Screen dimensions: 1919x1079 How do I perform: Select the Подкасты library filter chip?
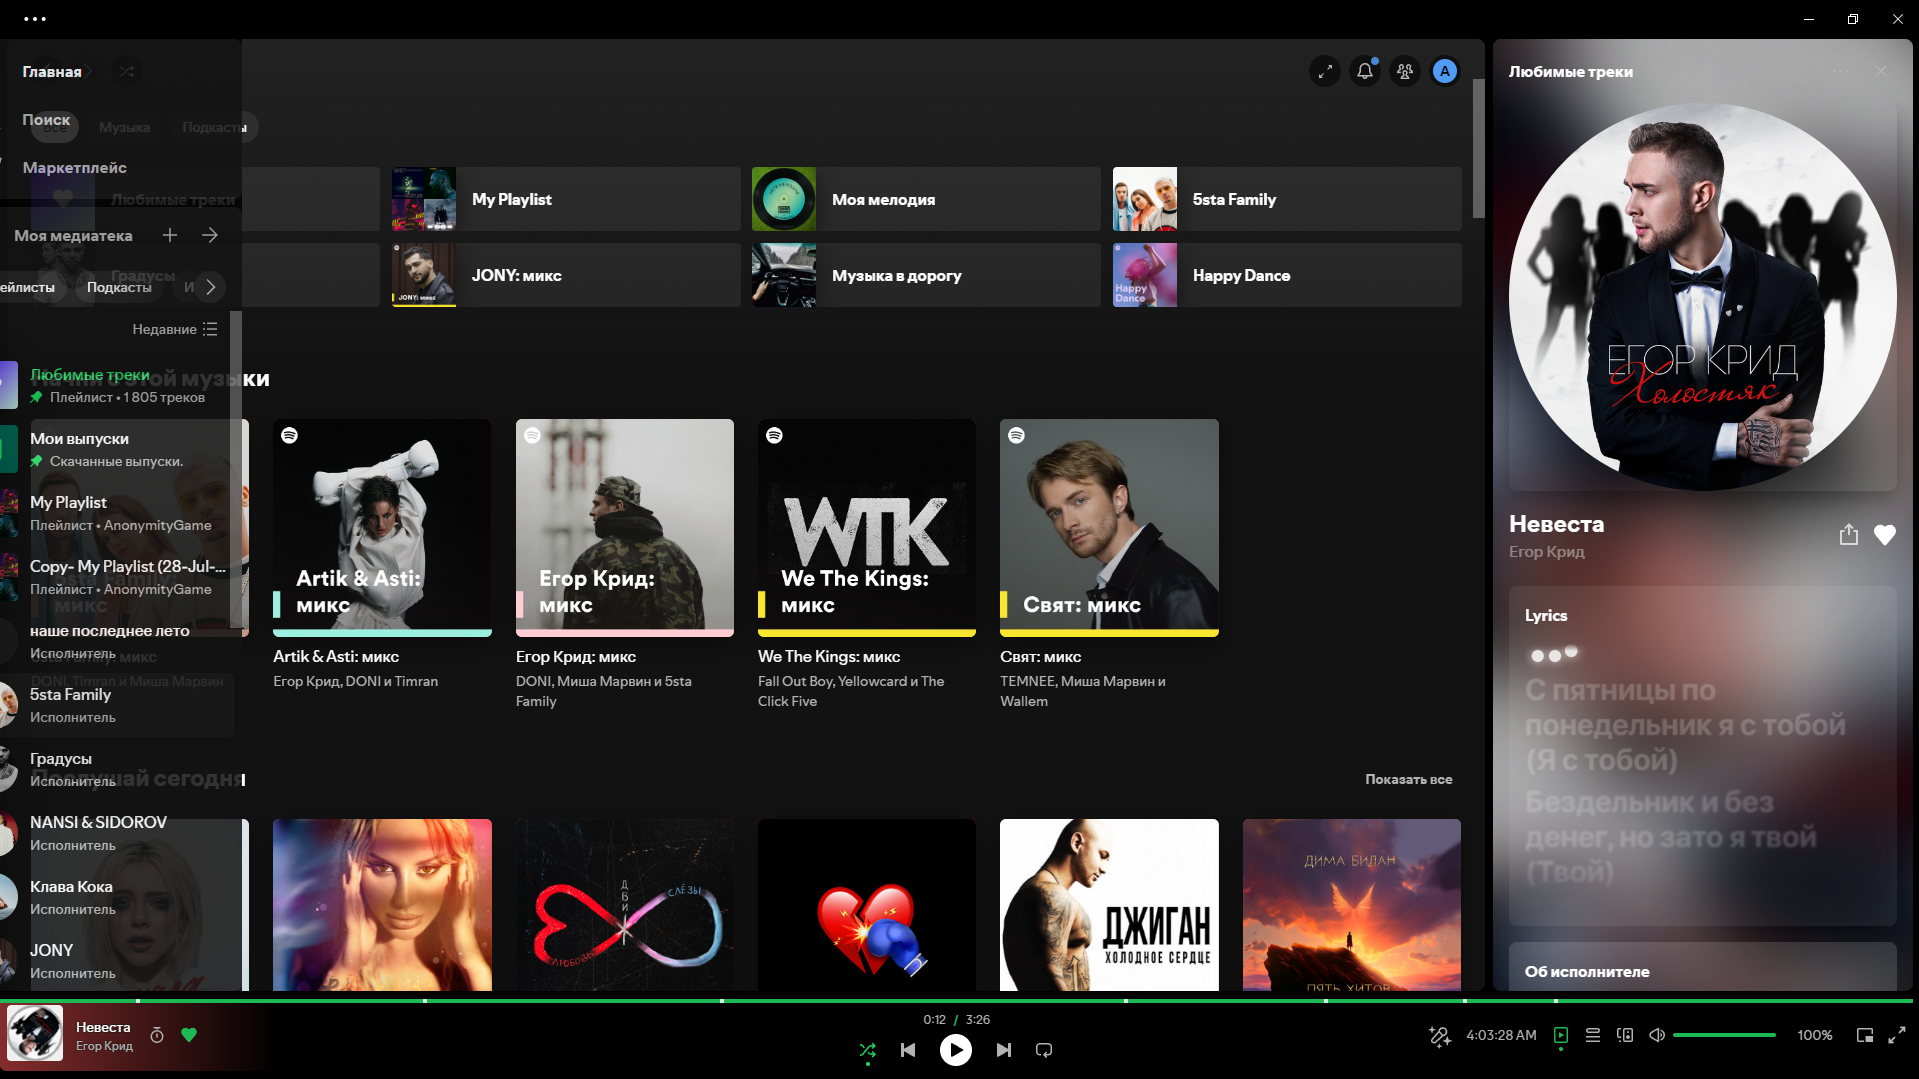pyautogui.click(x=119, y=287)
